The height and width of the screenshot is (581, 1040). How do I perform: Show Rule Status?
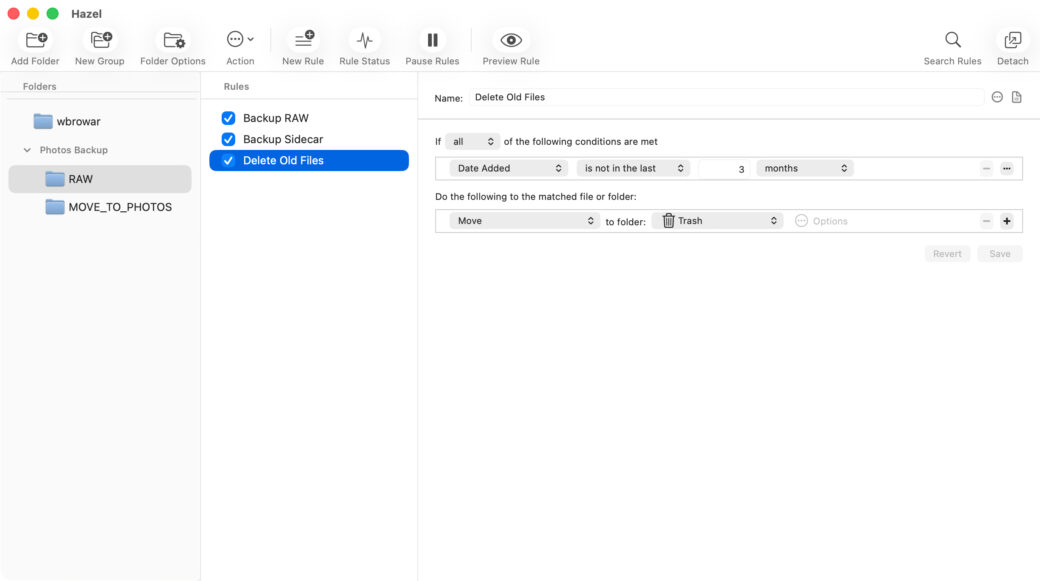[364, 40]
